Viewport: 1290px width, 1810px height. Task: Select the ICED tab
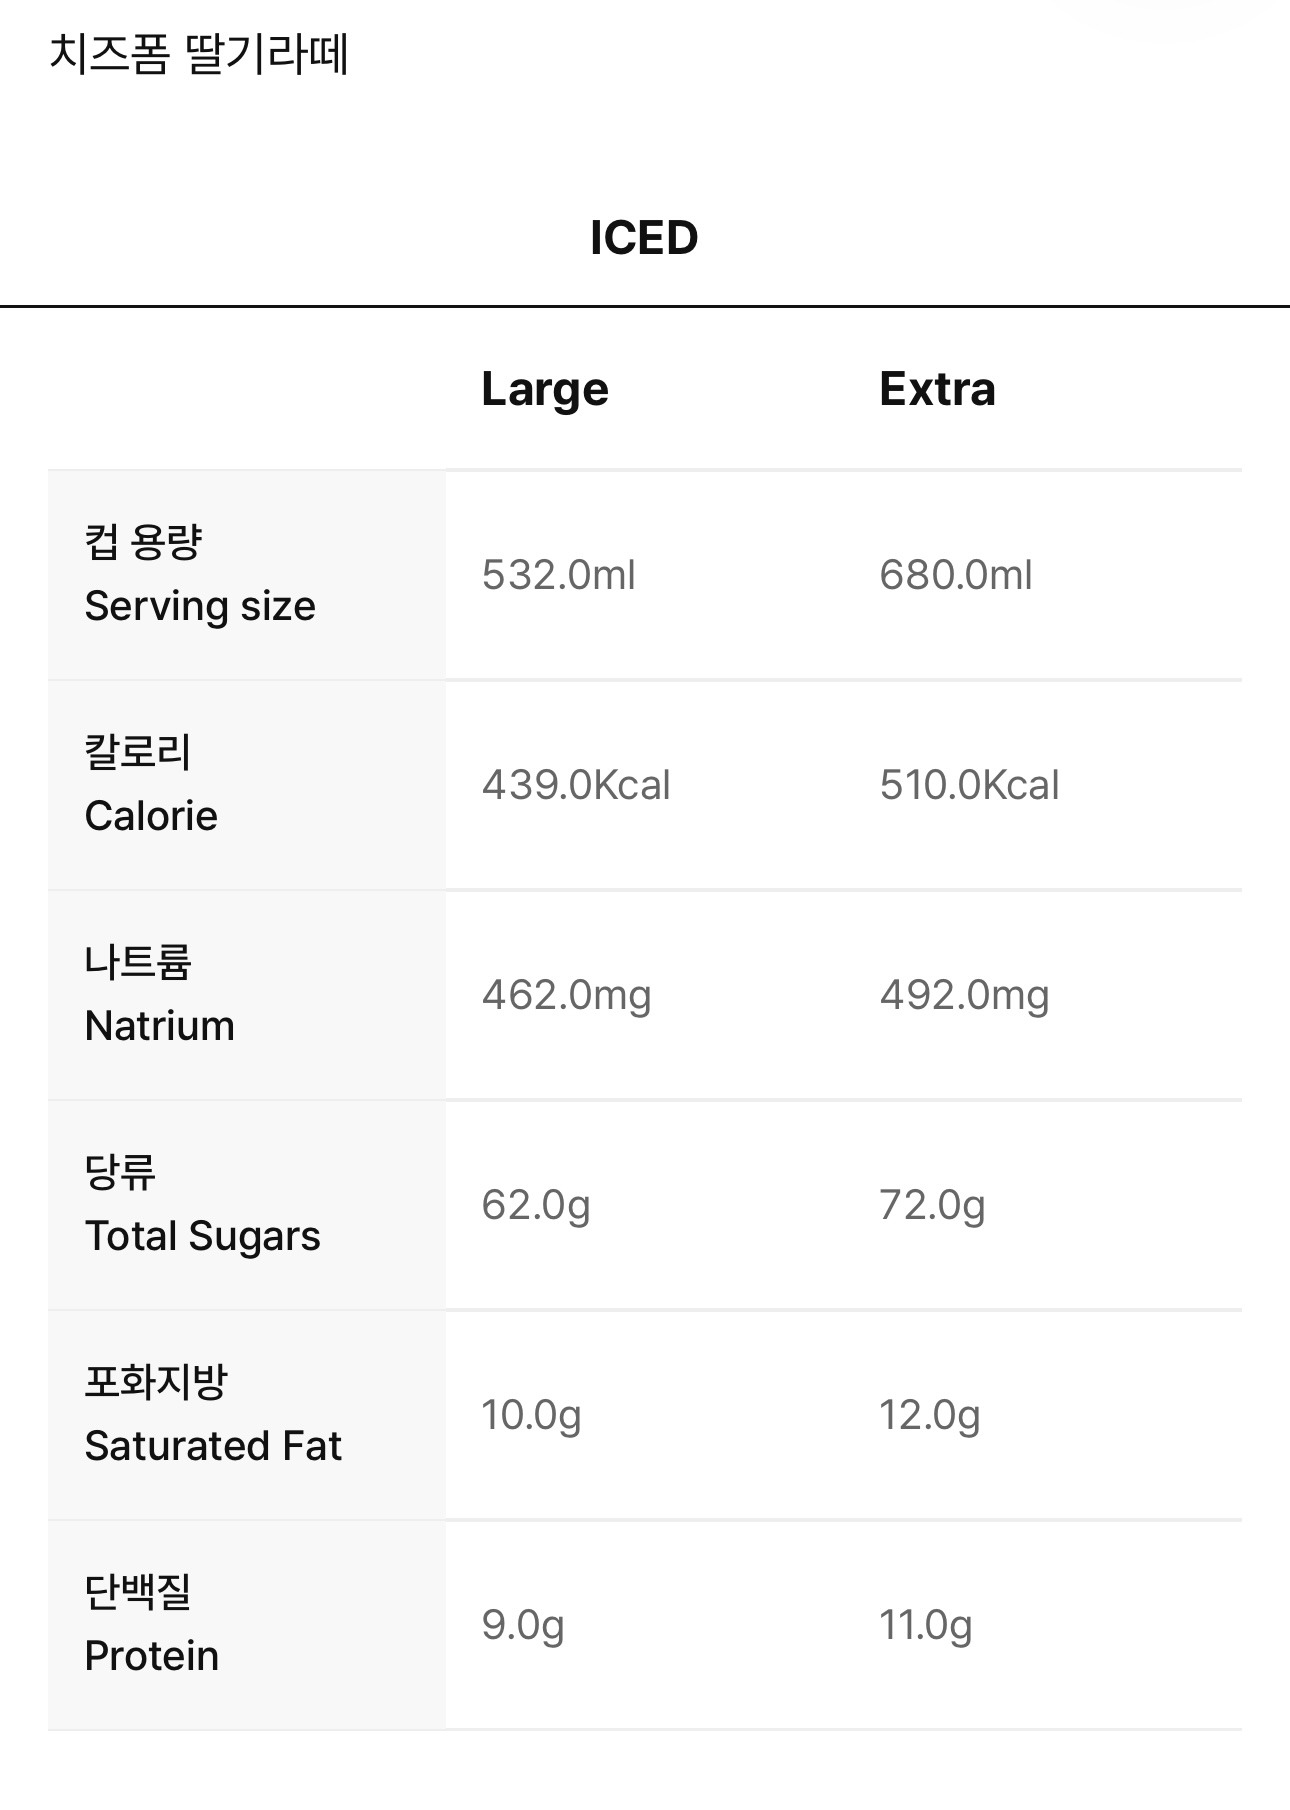(x=644, y=239)
